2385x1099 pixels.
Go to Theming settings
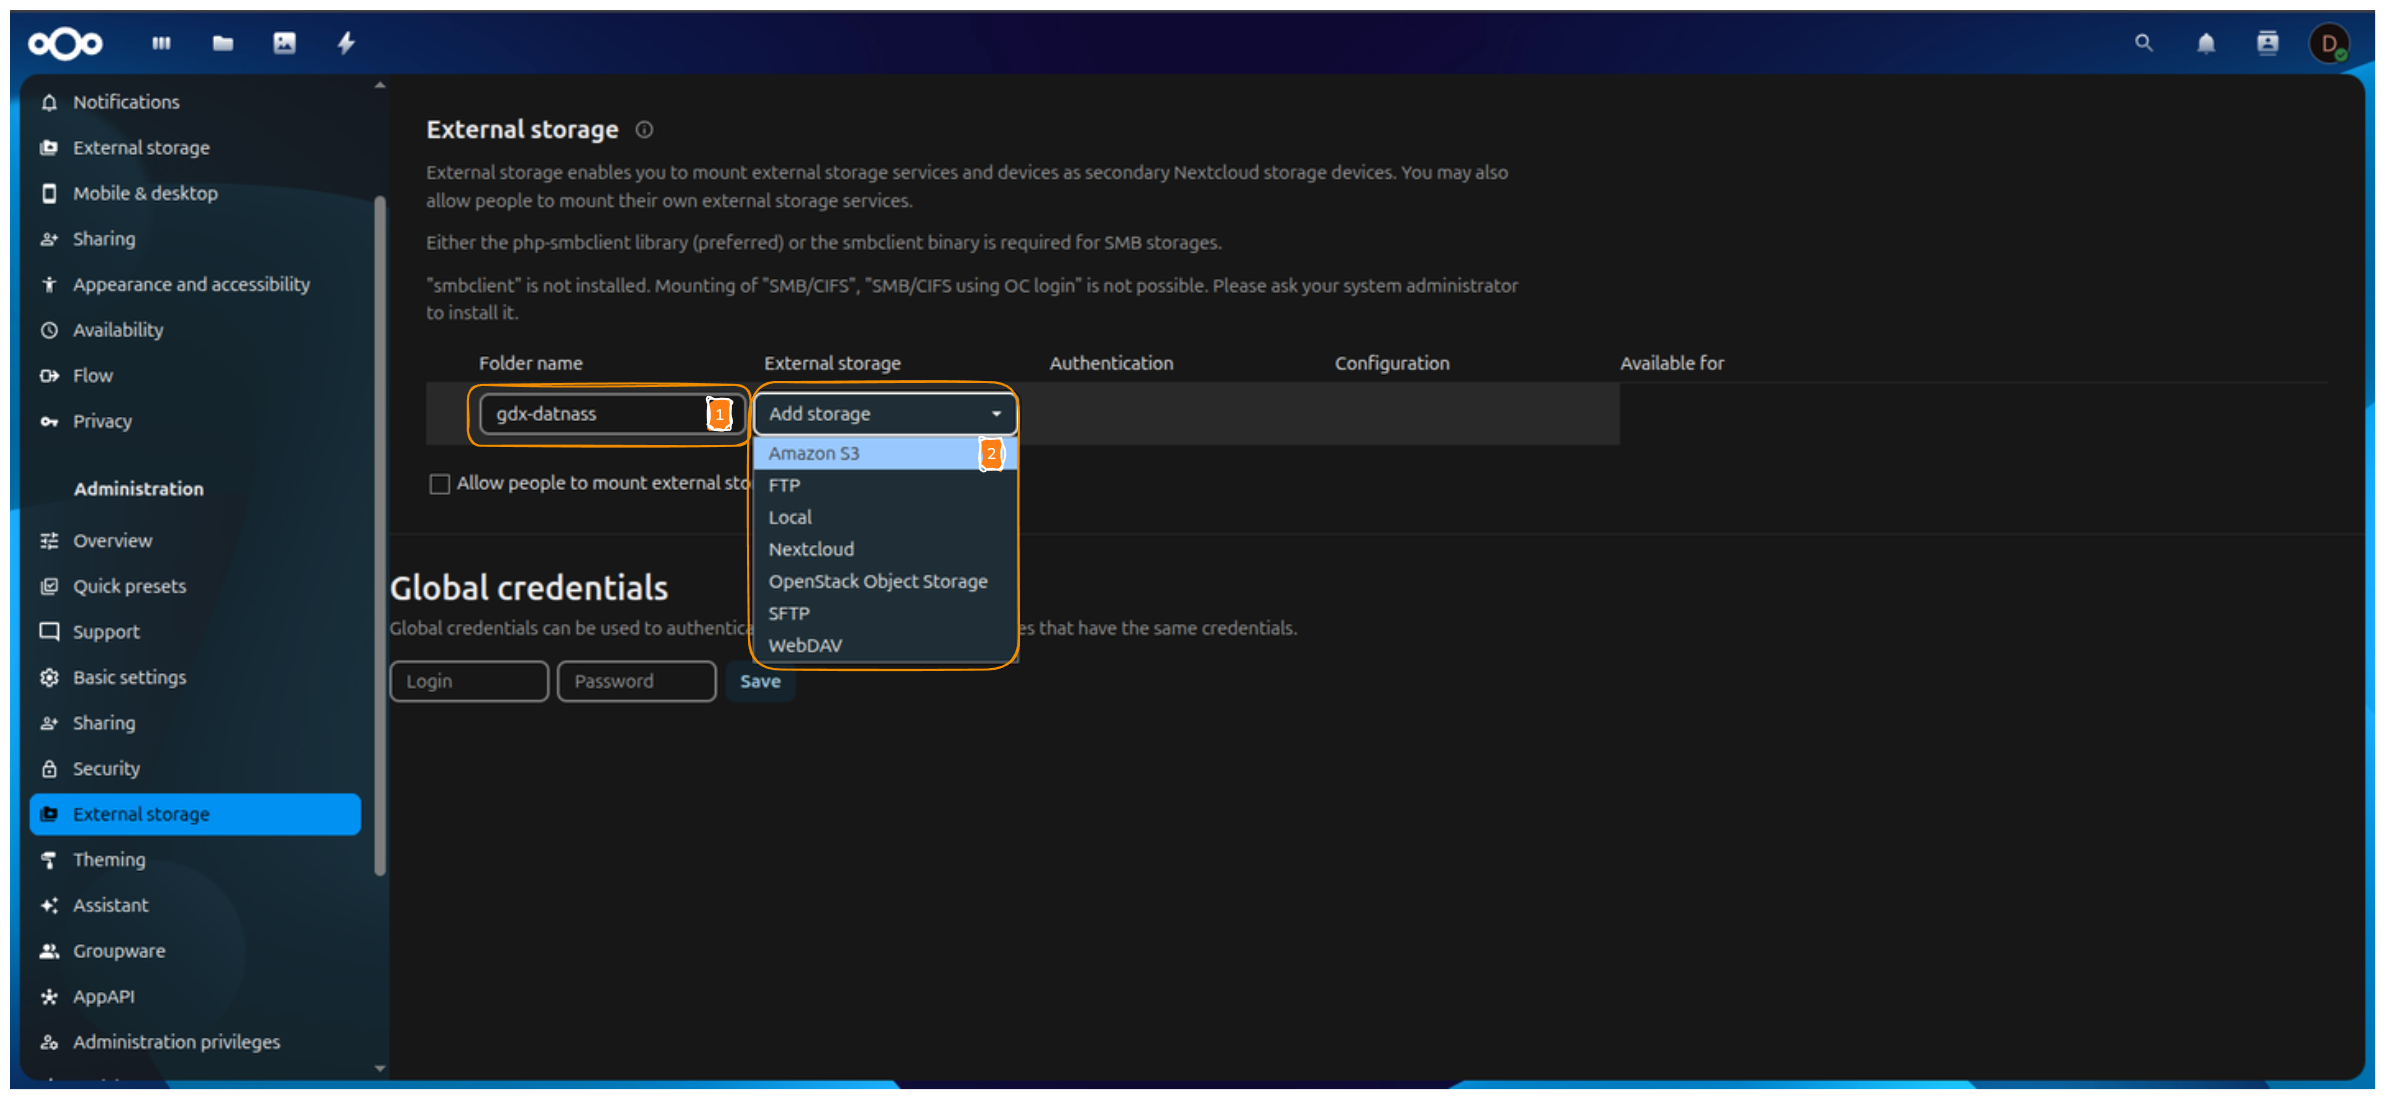point(108,859)
